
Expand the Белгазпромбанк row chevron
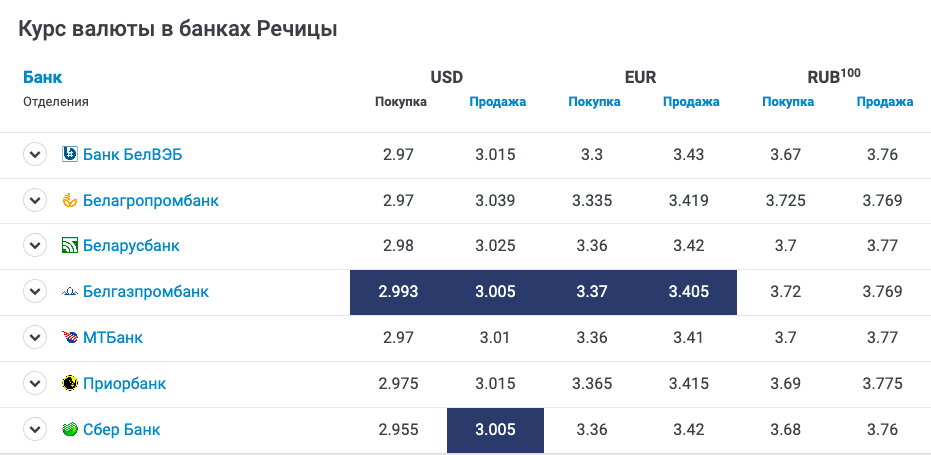tap(35, 292)
